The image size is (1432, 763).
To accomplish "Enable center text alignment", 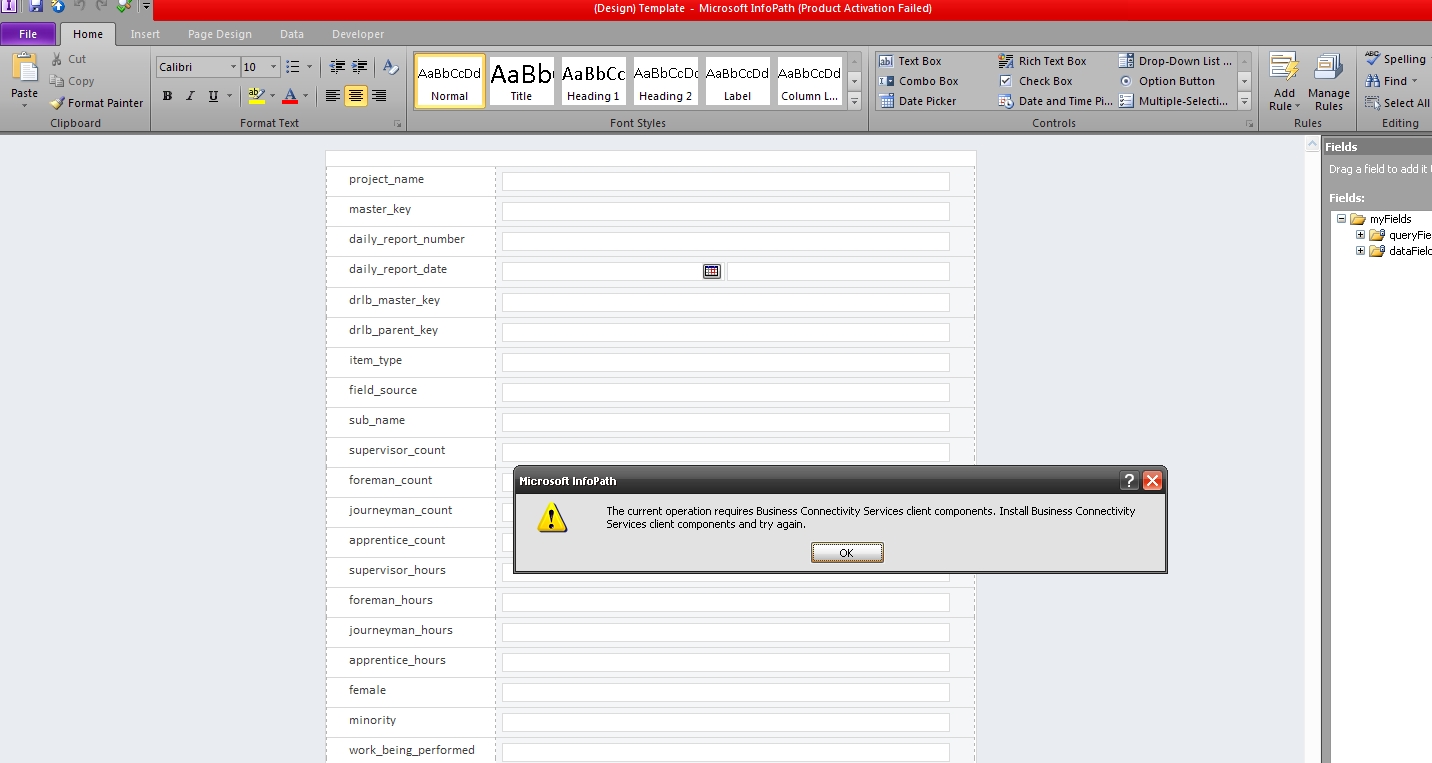I will pyautogui.click(x=355, y=95).
